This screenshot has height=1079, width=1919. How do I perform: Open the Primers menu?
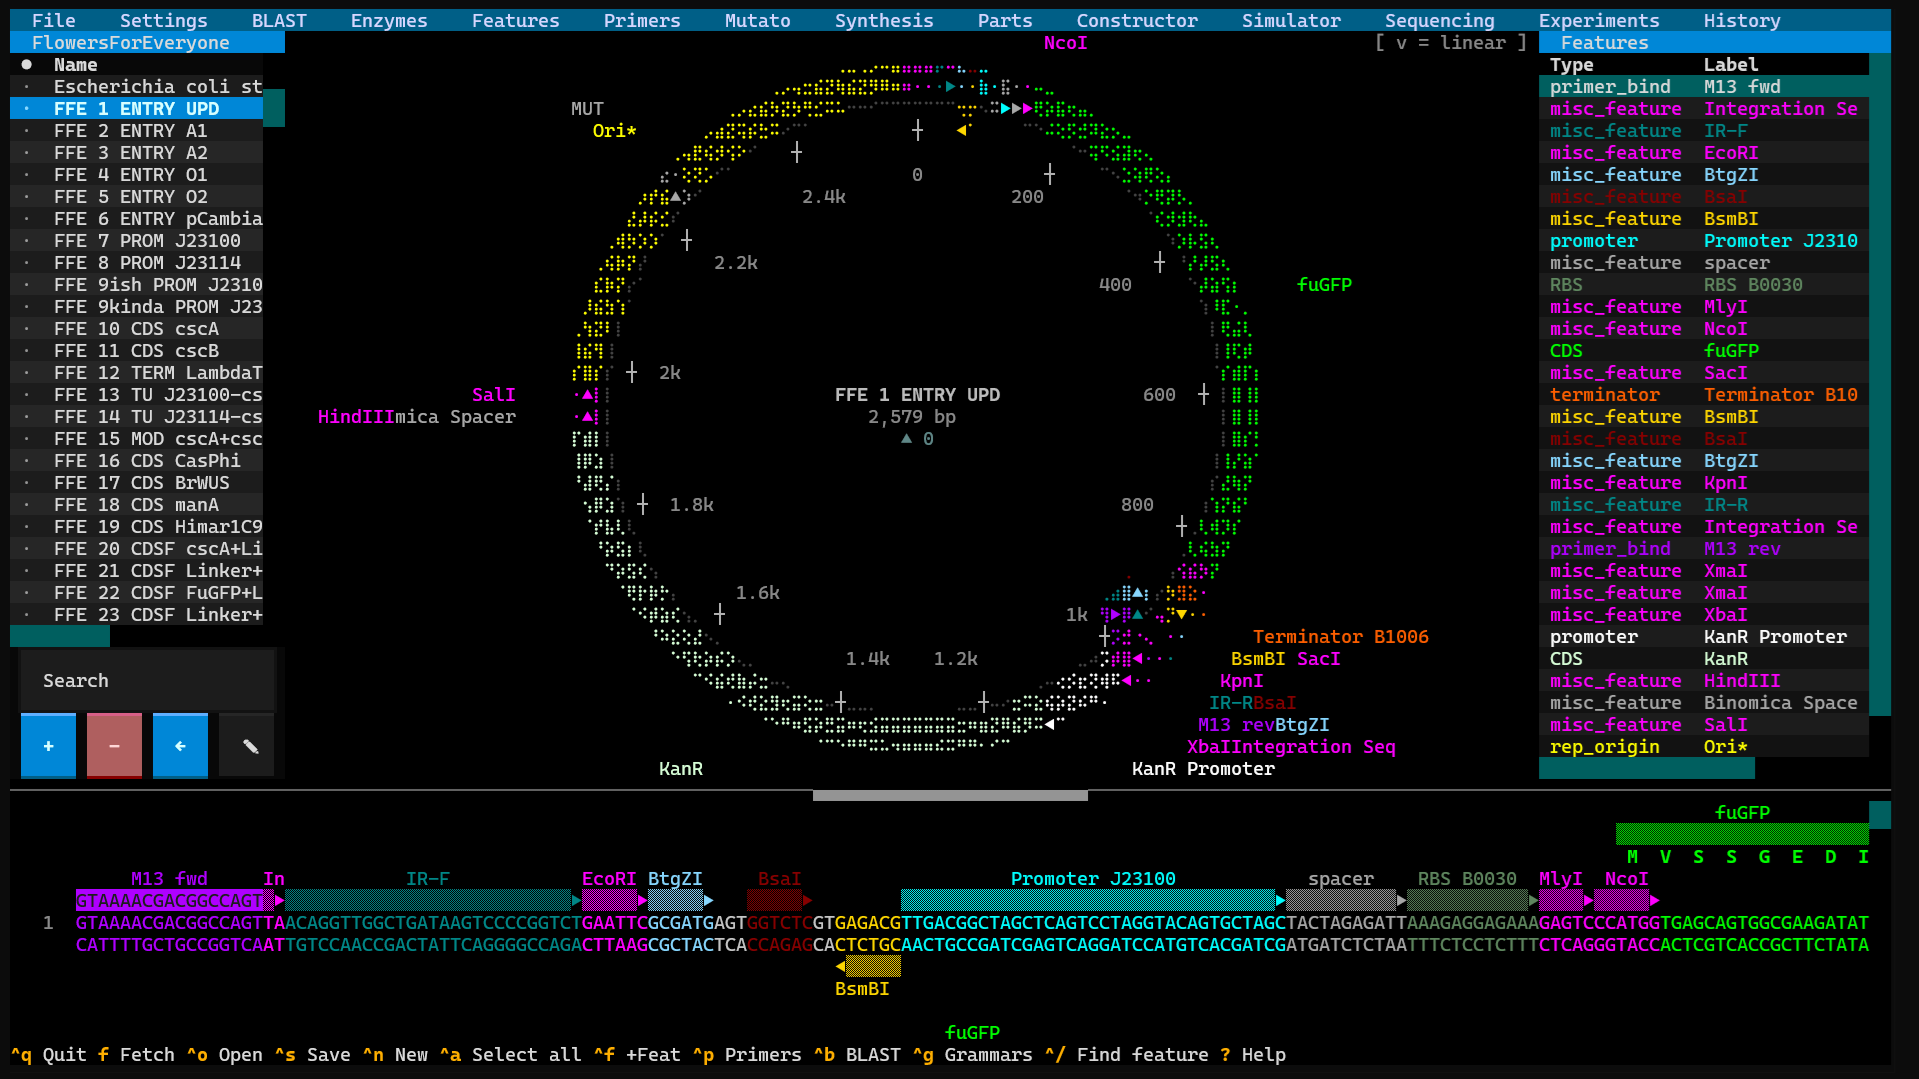(642, 20)
